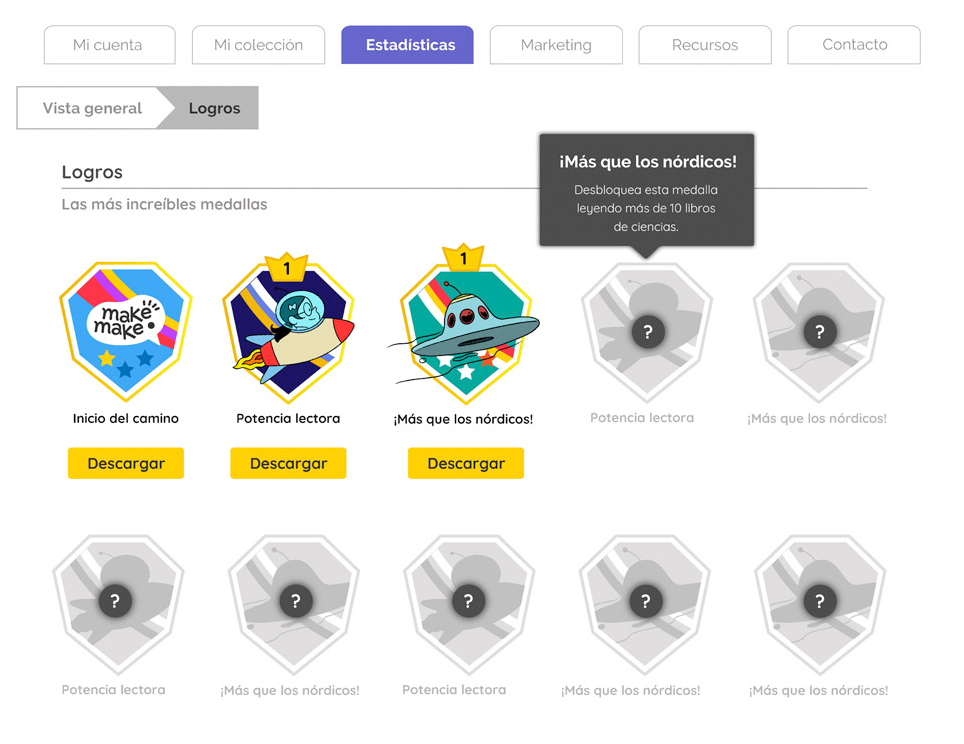Select the fourth locked badge in bottom row

pyautogui.click(x=645, y=601)
